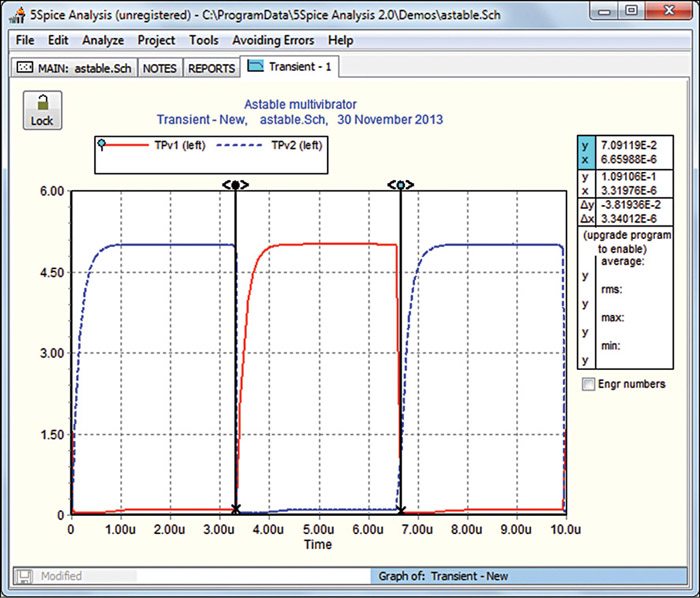Open the REPORTS tab
700x598 pixels.
point(211,68)
